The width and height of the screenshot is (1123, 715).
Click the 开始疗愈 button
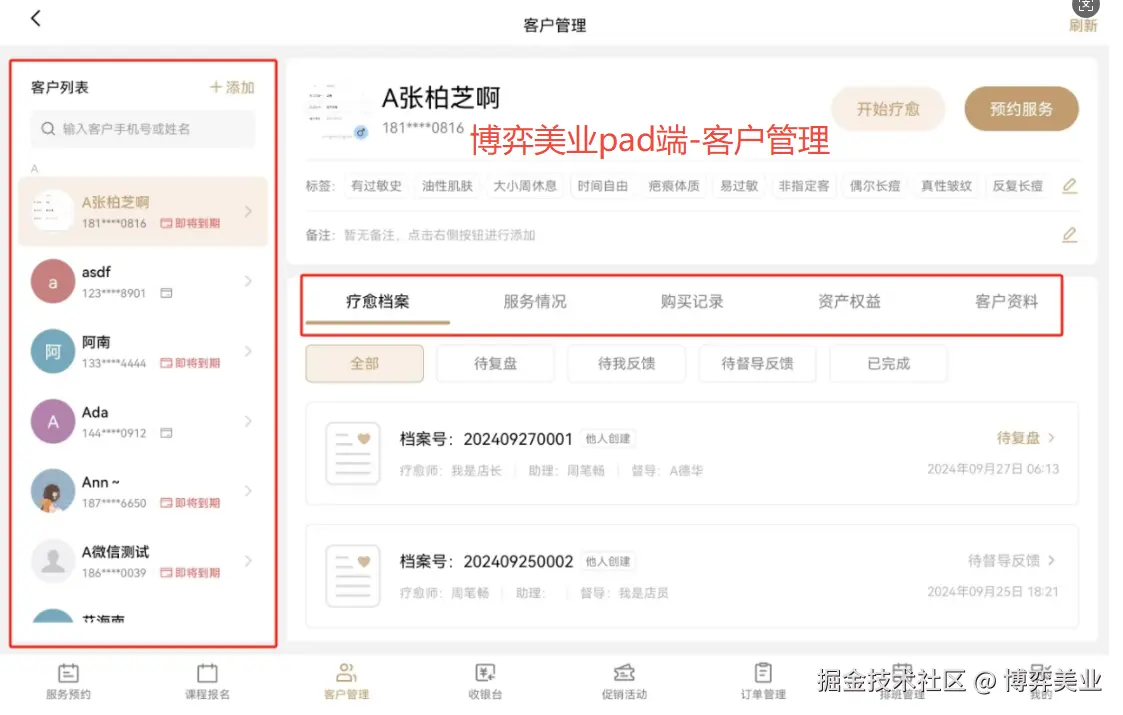click(x=888, y=109)
